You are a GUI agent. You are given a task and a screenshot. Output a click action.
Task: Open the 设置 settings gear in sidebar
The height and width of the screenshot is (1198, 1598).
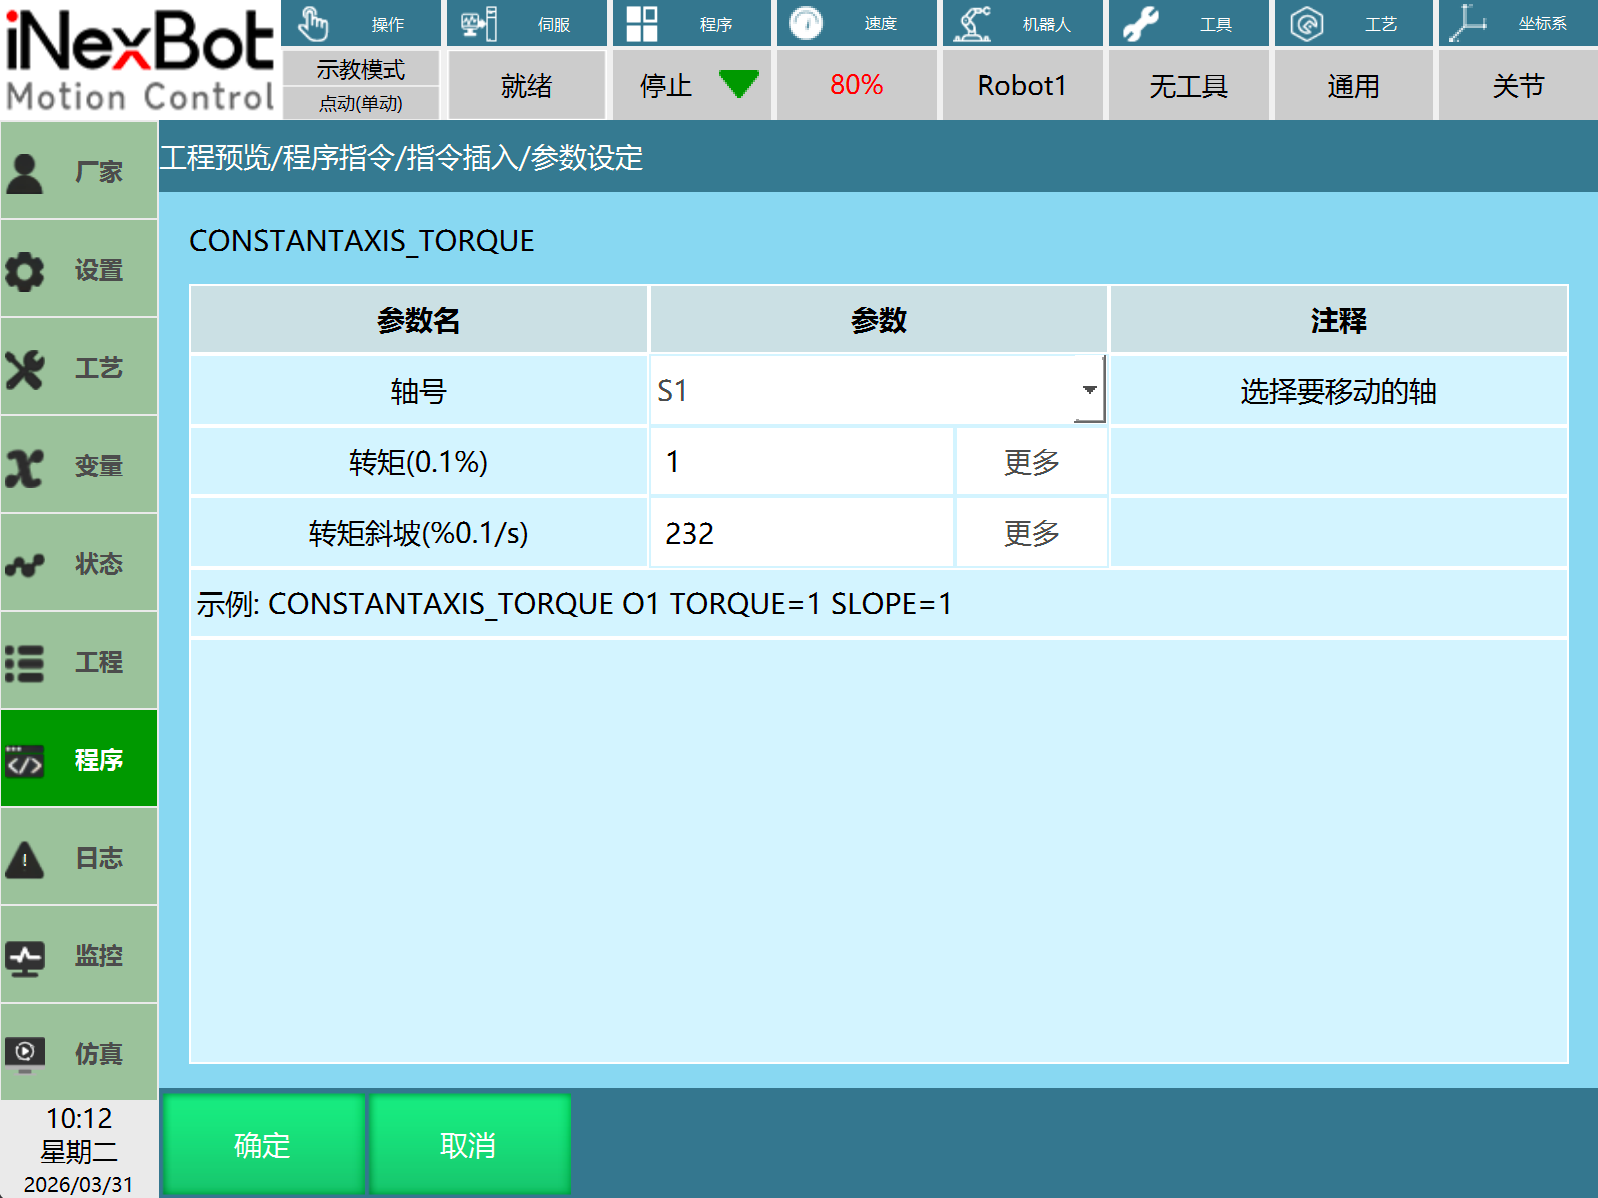point(26,270)
